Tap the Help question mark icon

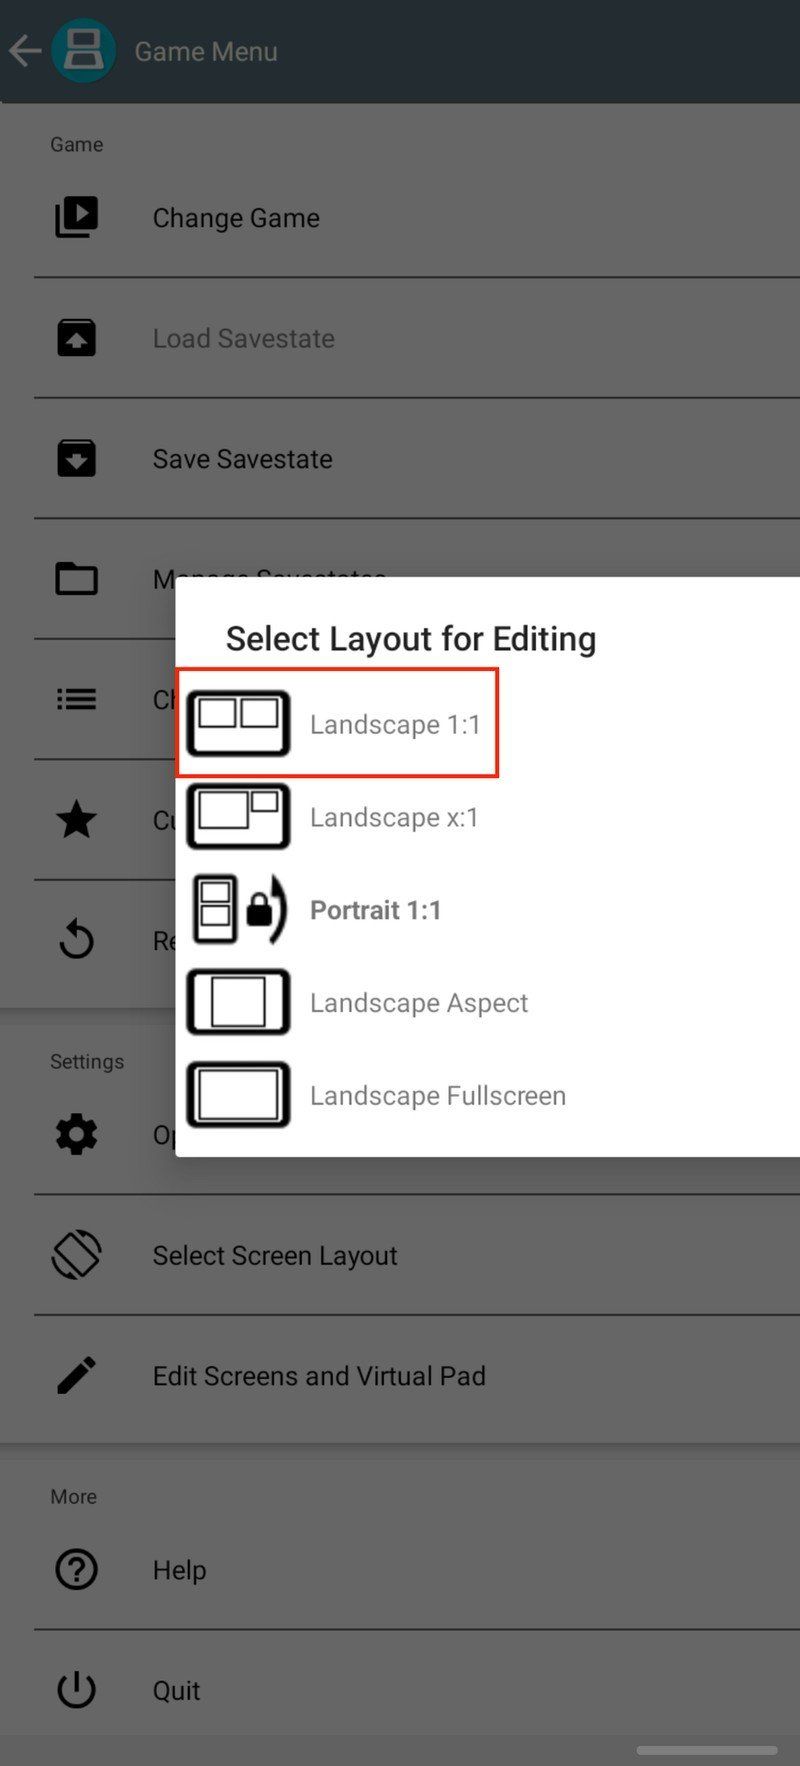pyautogui.click(x=76, y=1569)
